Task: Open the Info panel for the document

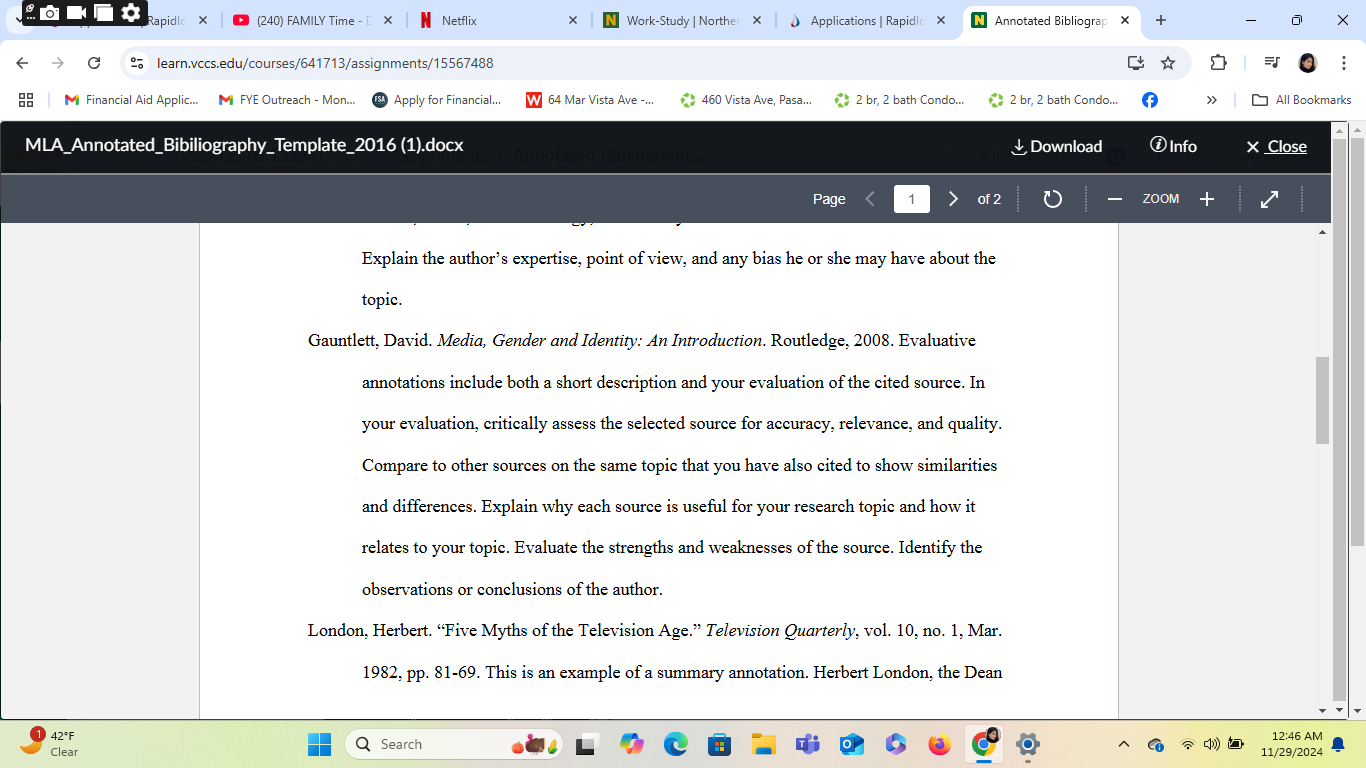Action: (1172, 146)
